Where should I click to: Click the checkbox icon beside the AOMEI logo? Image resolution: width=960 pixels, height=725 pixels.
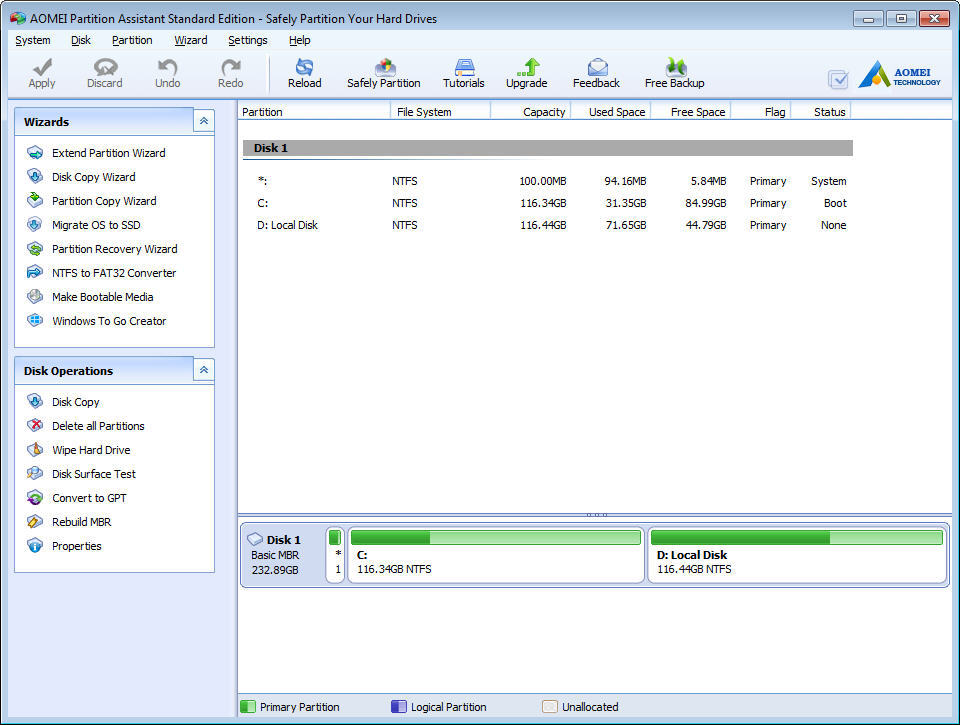tap(838, 79)
